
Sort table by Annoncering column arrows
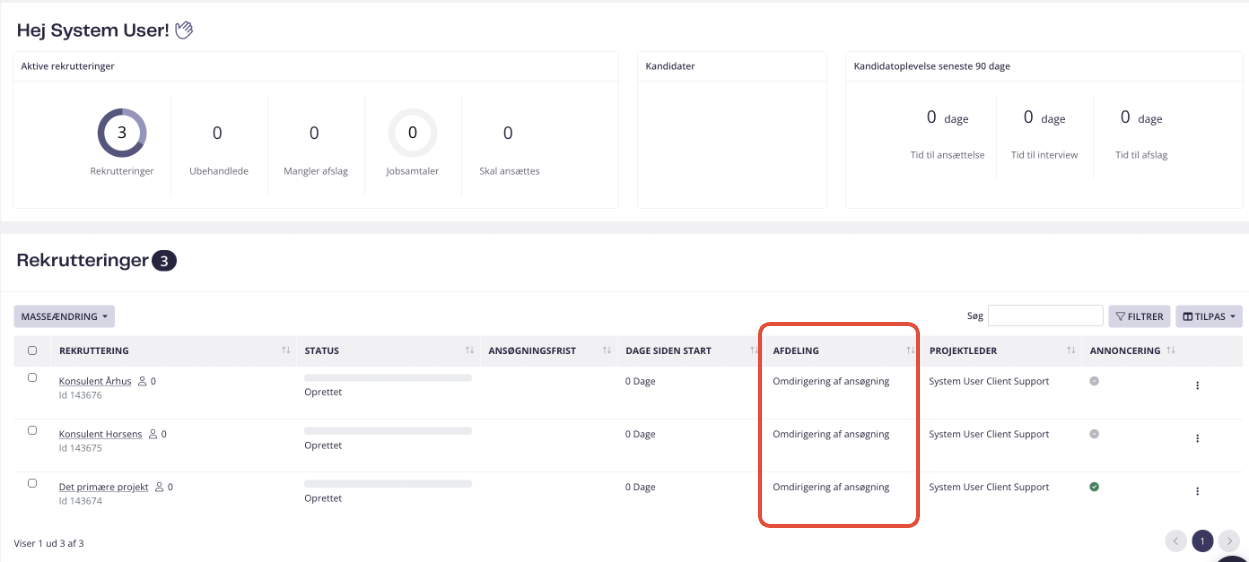pos(1170,351)
